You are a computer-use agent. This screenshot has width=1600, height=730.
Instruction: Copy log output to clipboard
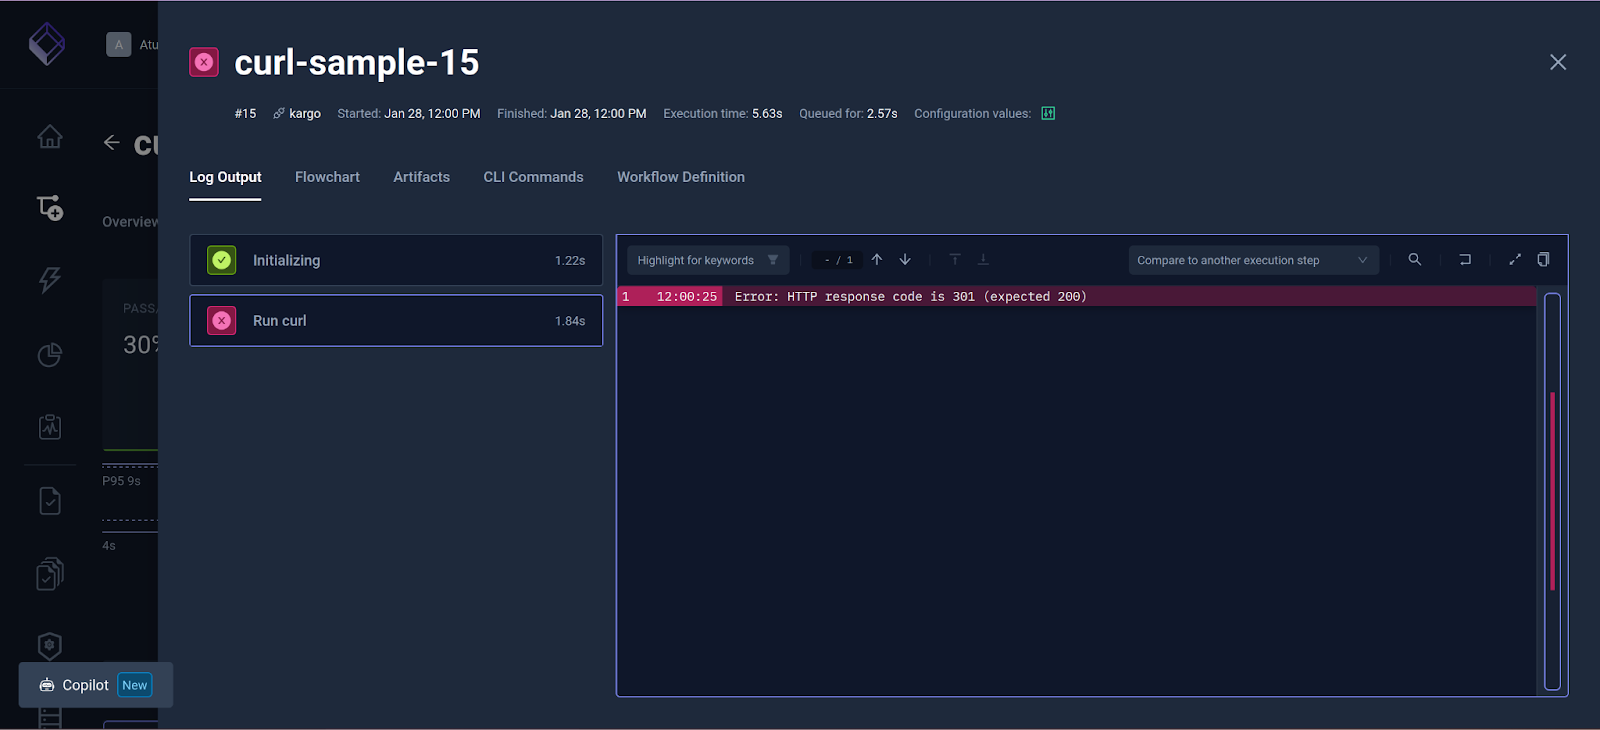pyautogui.click(x=1543, y=260)
